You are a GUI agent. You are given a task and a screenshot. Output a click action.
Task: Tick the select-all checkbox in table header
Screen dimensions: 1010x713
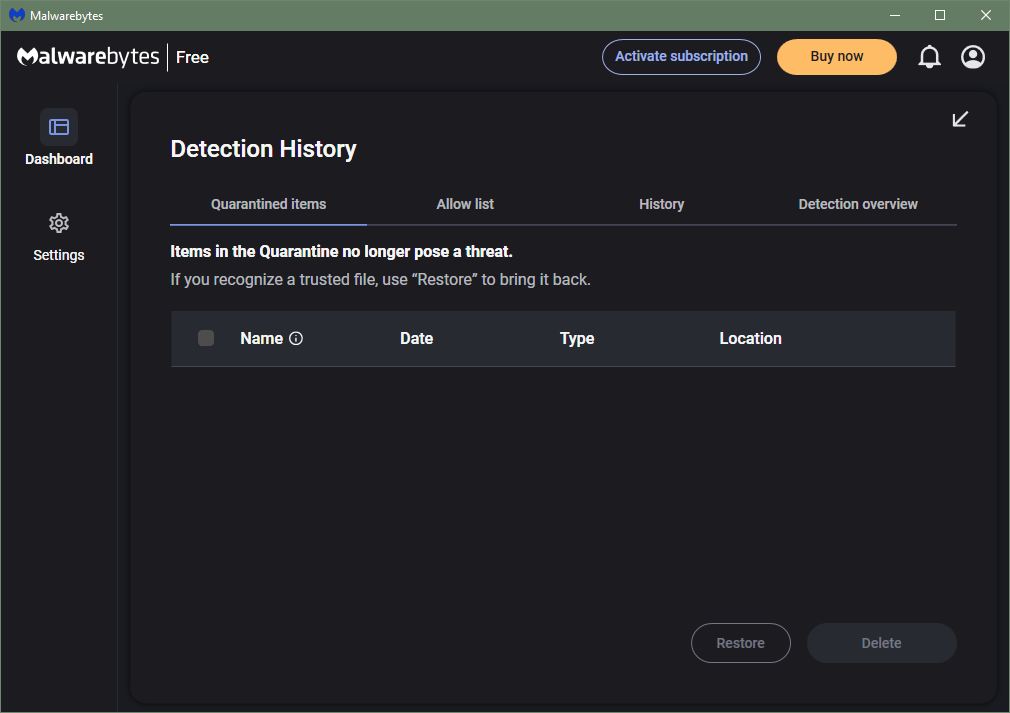[206, 338]
